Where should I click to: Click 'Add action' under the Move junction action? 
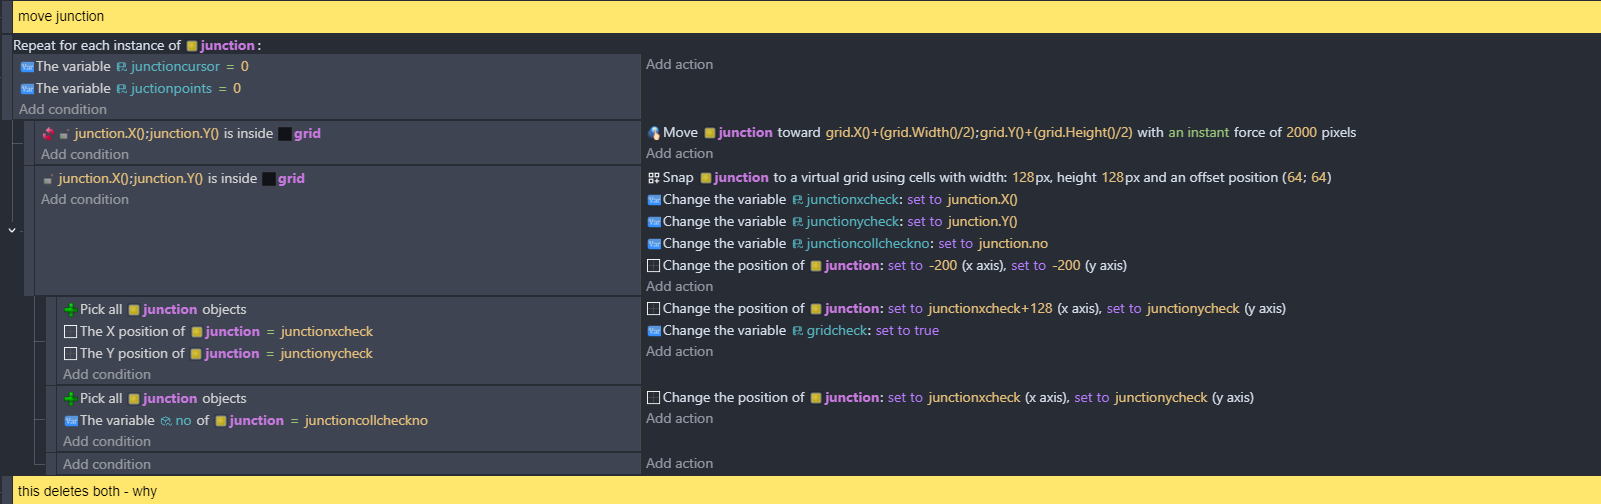click(x=679, y=154)
